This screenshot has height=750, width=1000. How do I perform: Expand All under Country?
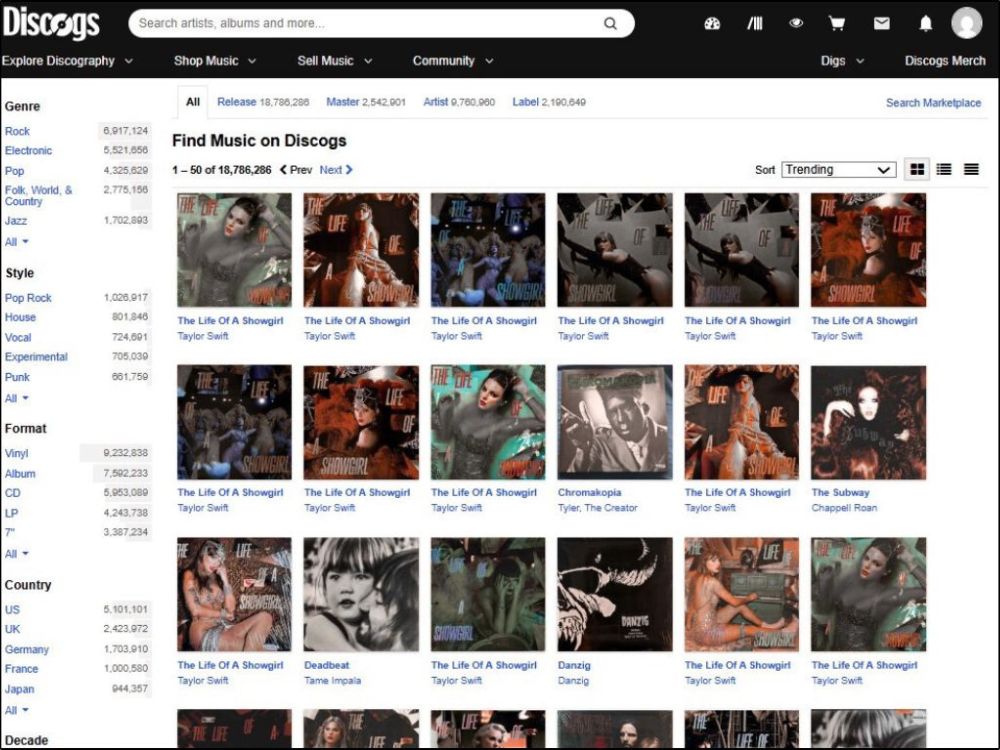pyautogui.click(x=17, y=710)
